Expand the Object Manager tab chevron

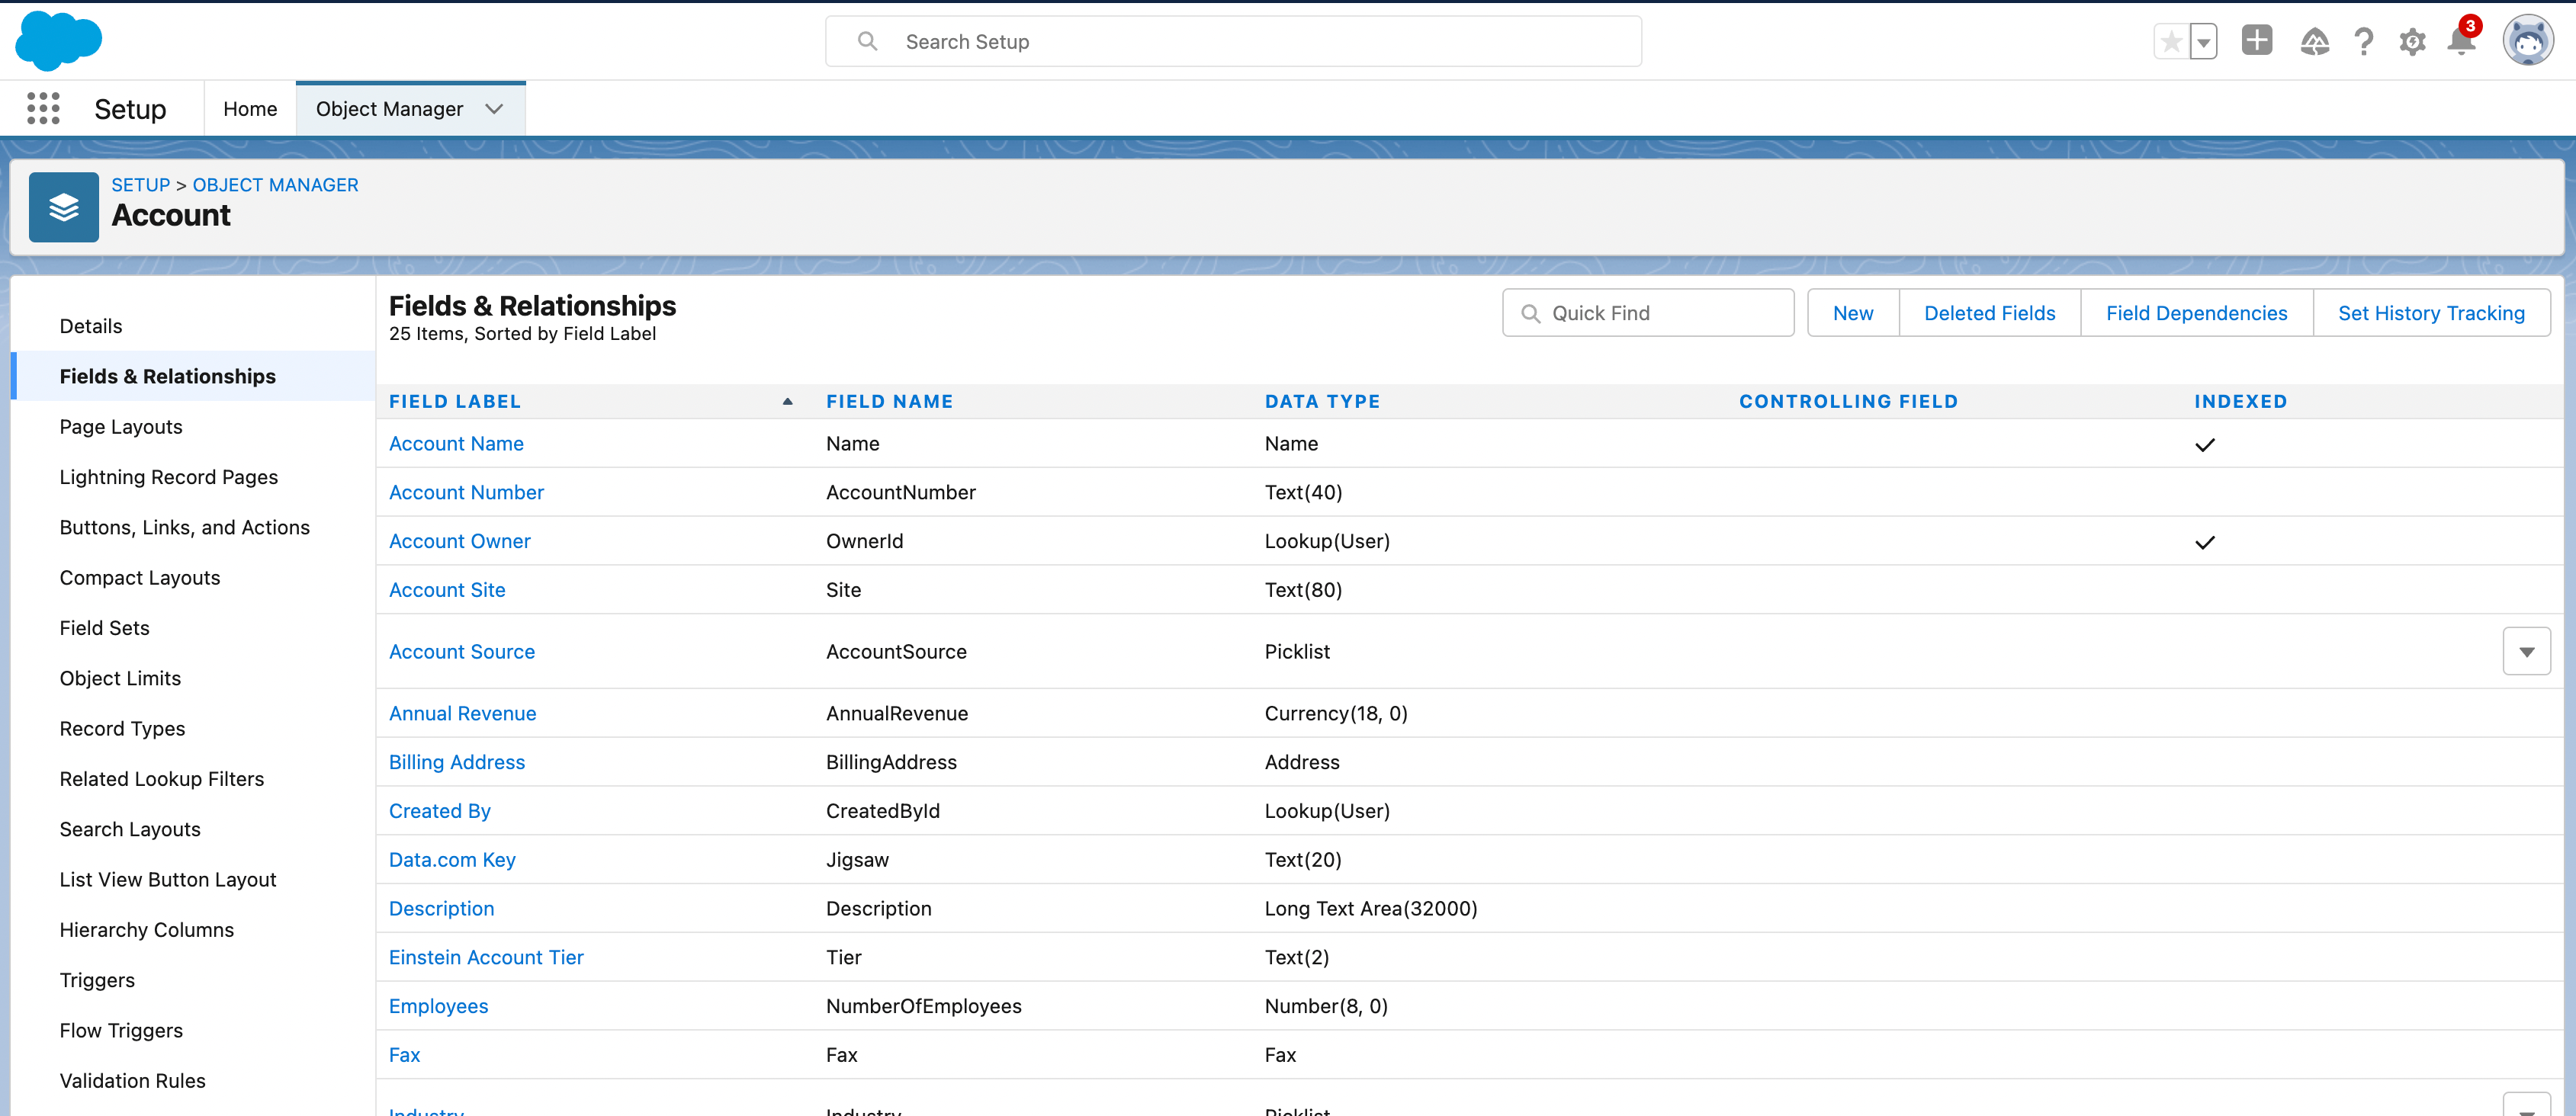pyautogui.click(x=494, y=109)
